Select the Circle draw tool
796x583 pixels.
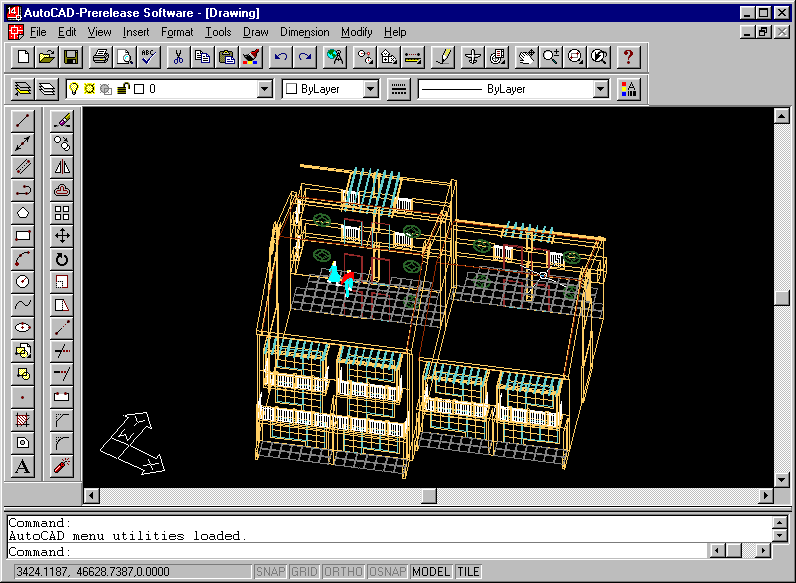click(x=22, y=282)
